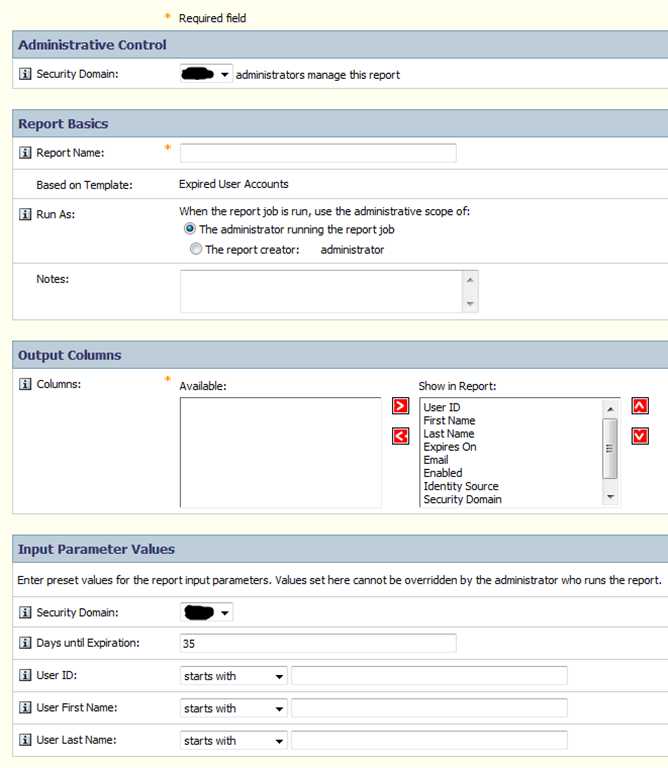This screenshot has width=668, height=768.
Task: Click info icon beside Columns label
Action: 26,385
